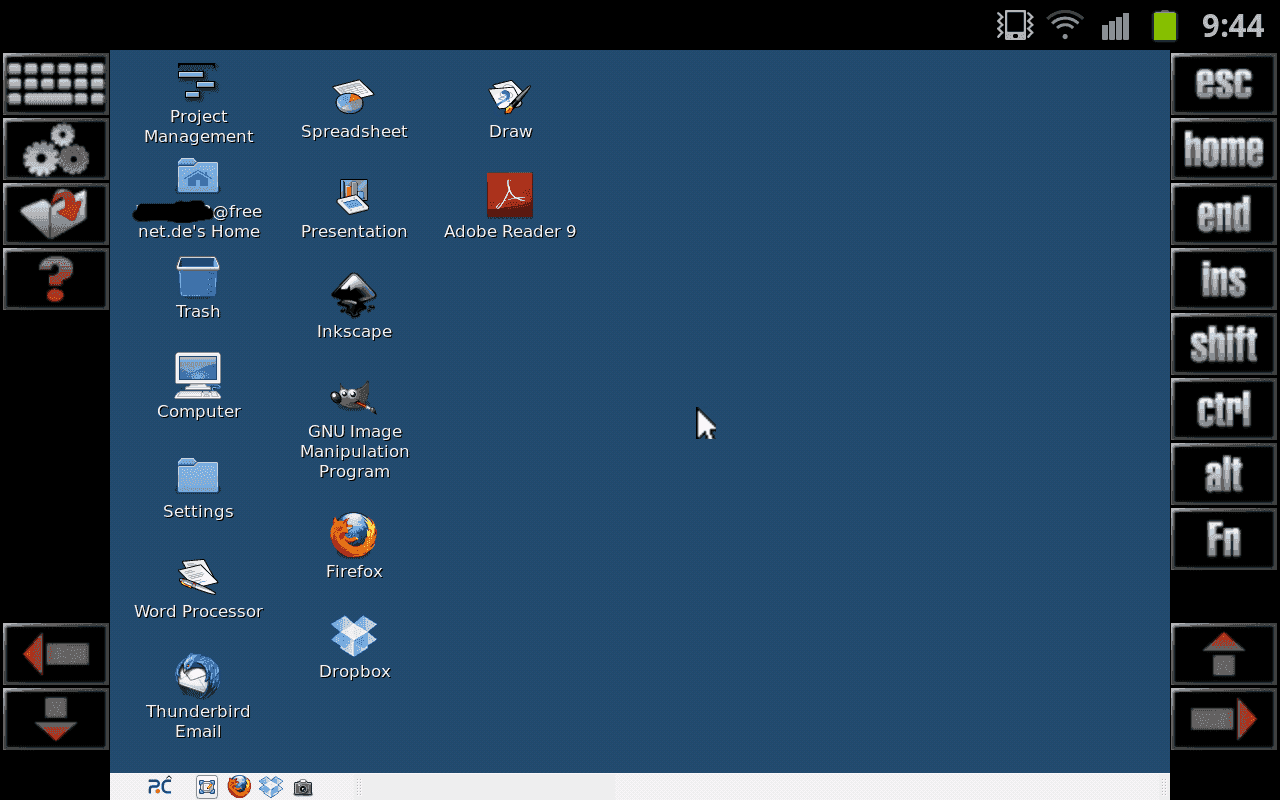
Task: Click the up arrow key button
Action: point(1224,654)
